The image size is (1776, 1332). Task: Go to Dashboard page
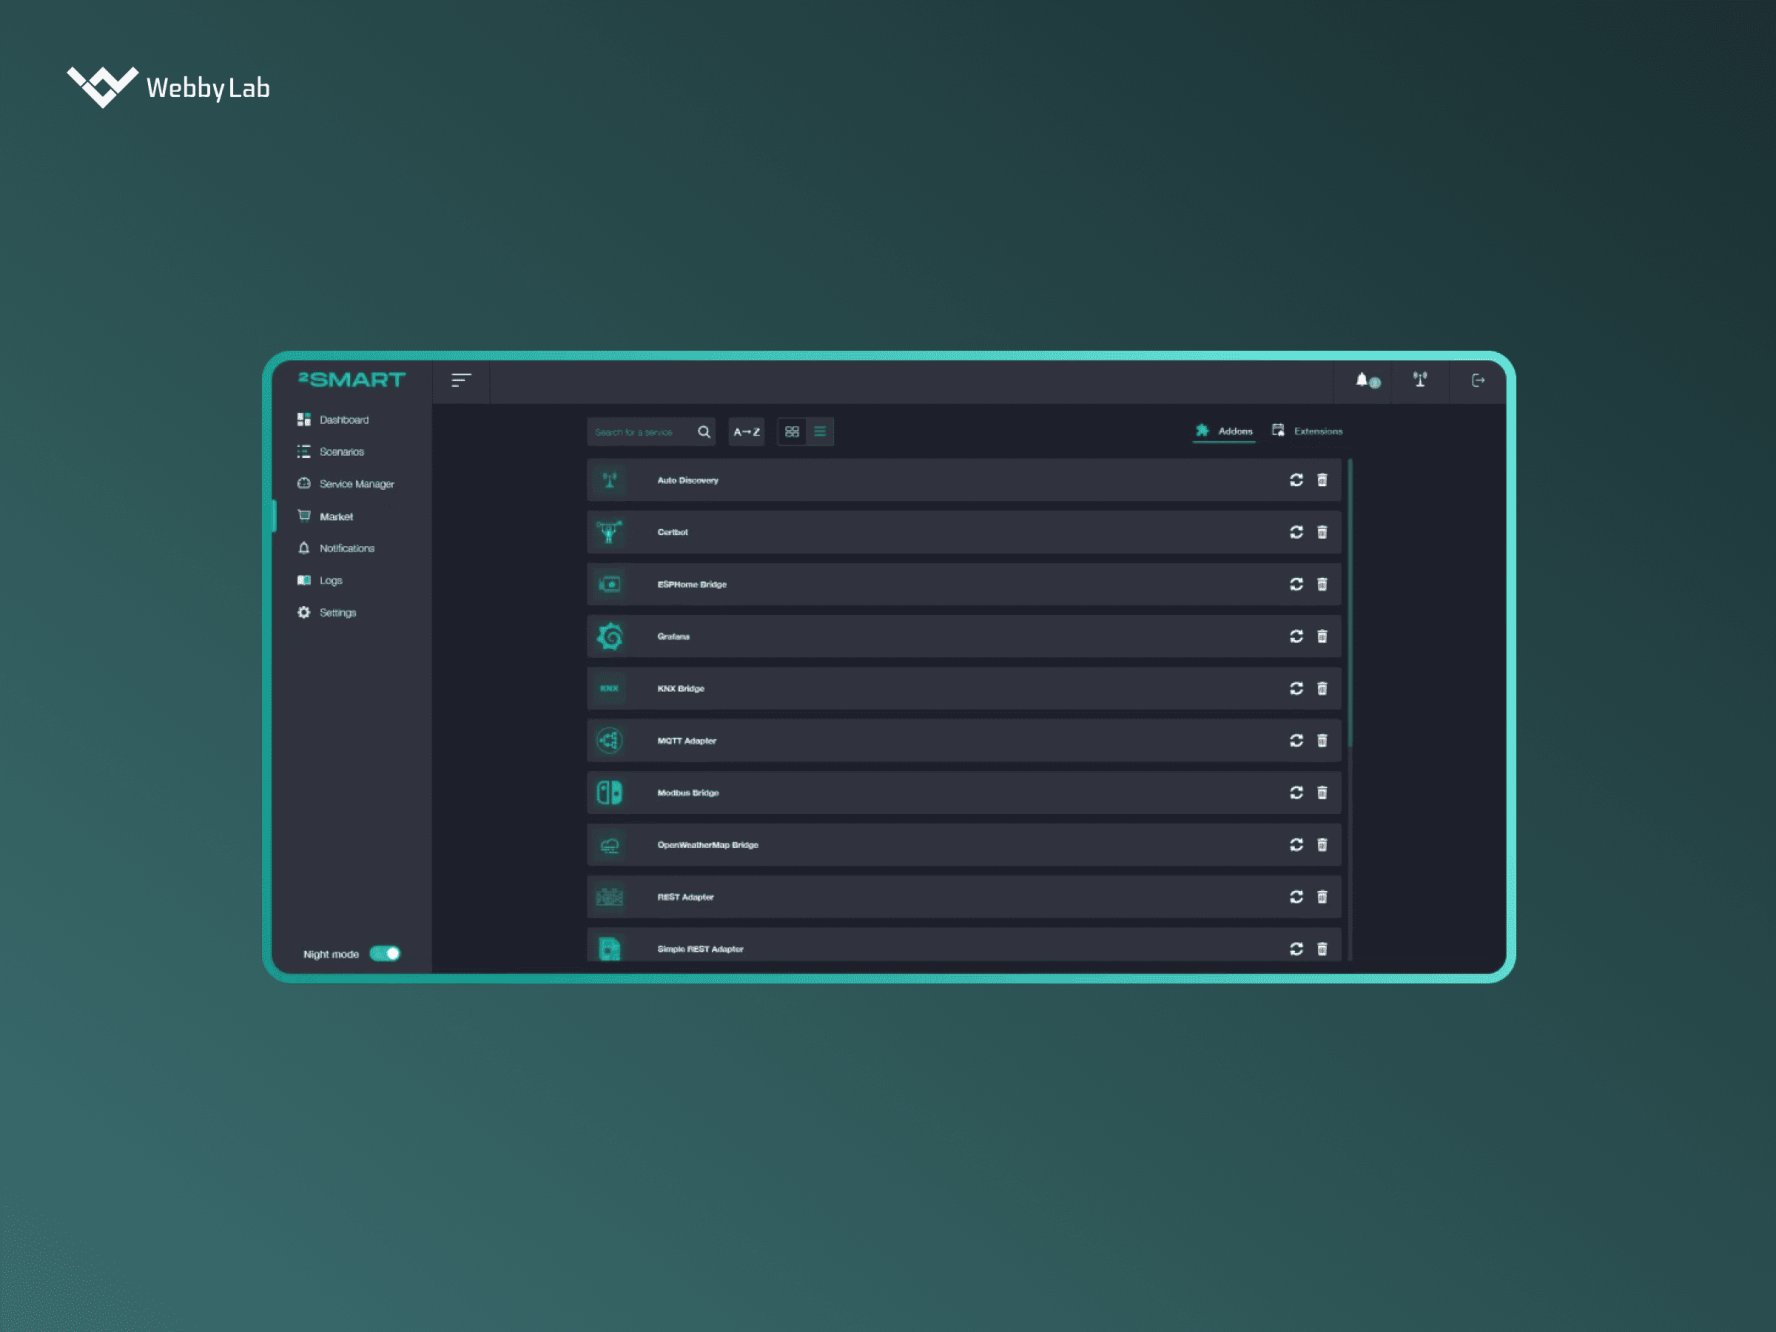point(344,420)
